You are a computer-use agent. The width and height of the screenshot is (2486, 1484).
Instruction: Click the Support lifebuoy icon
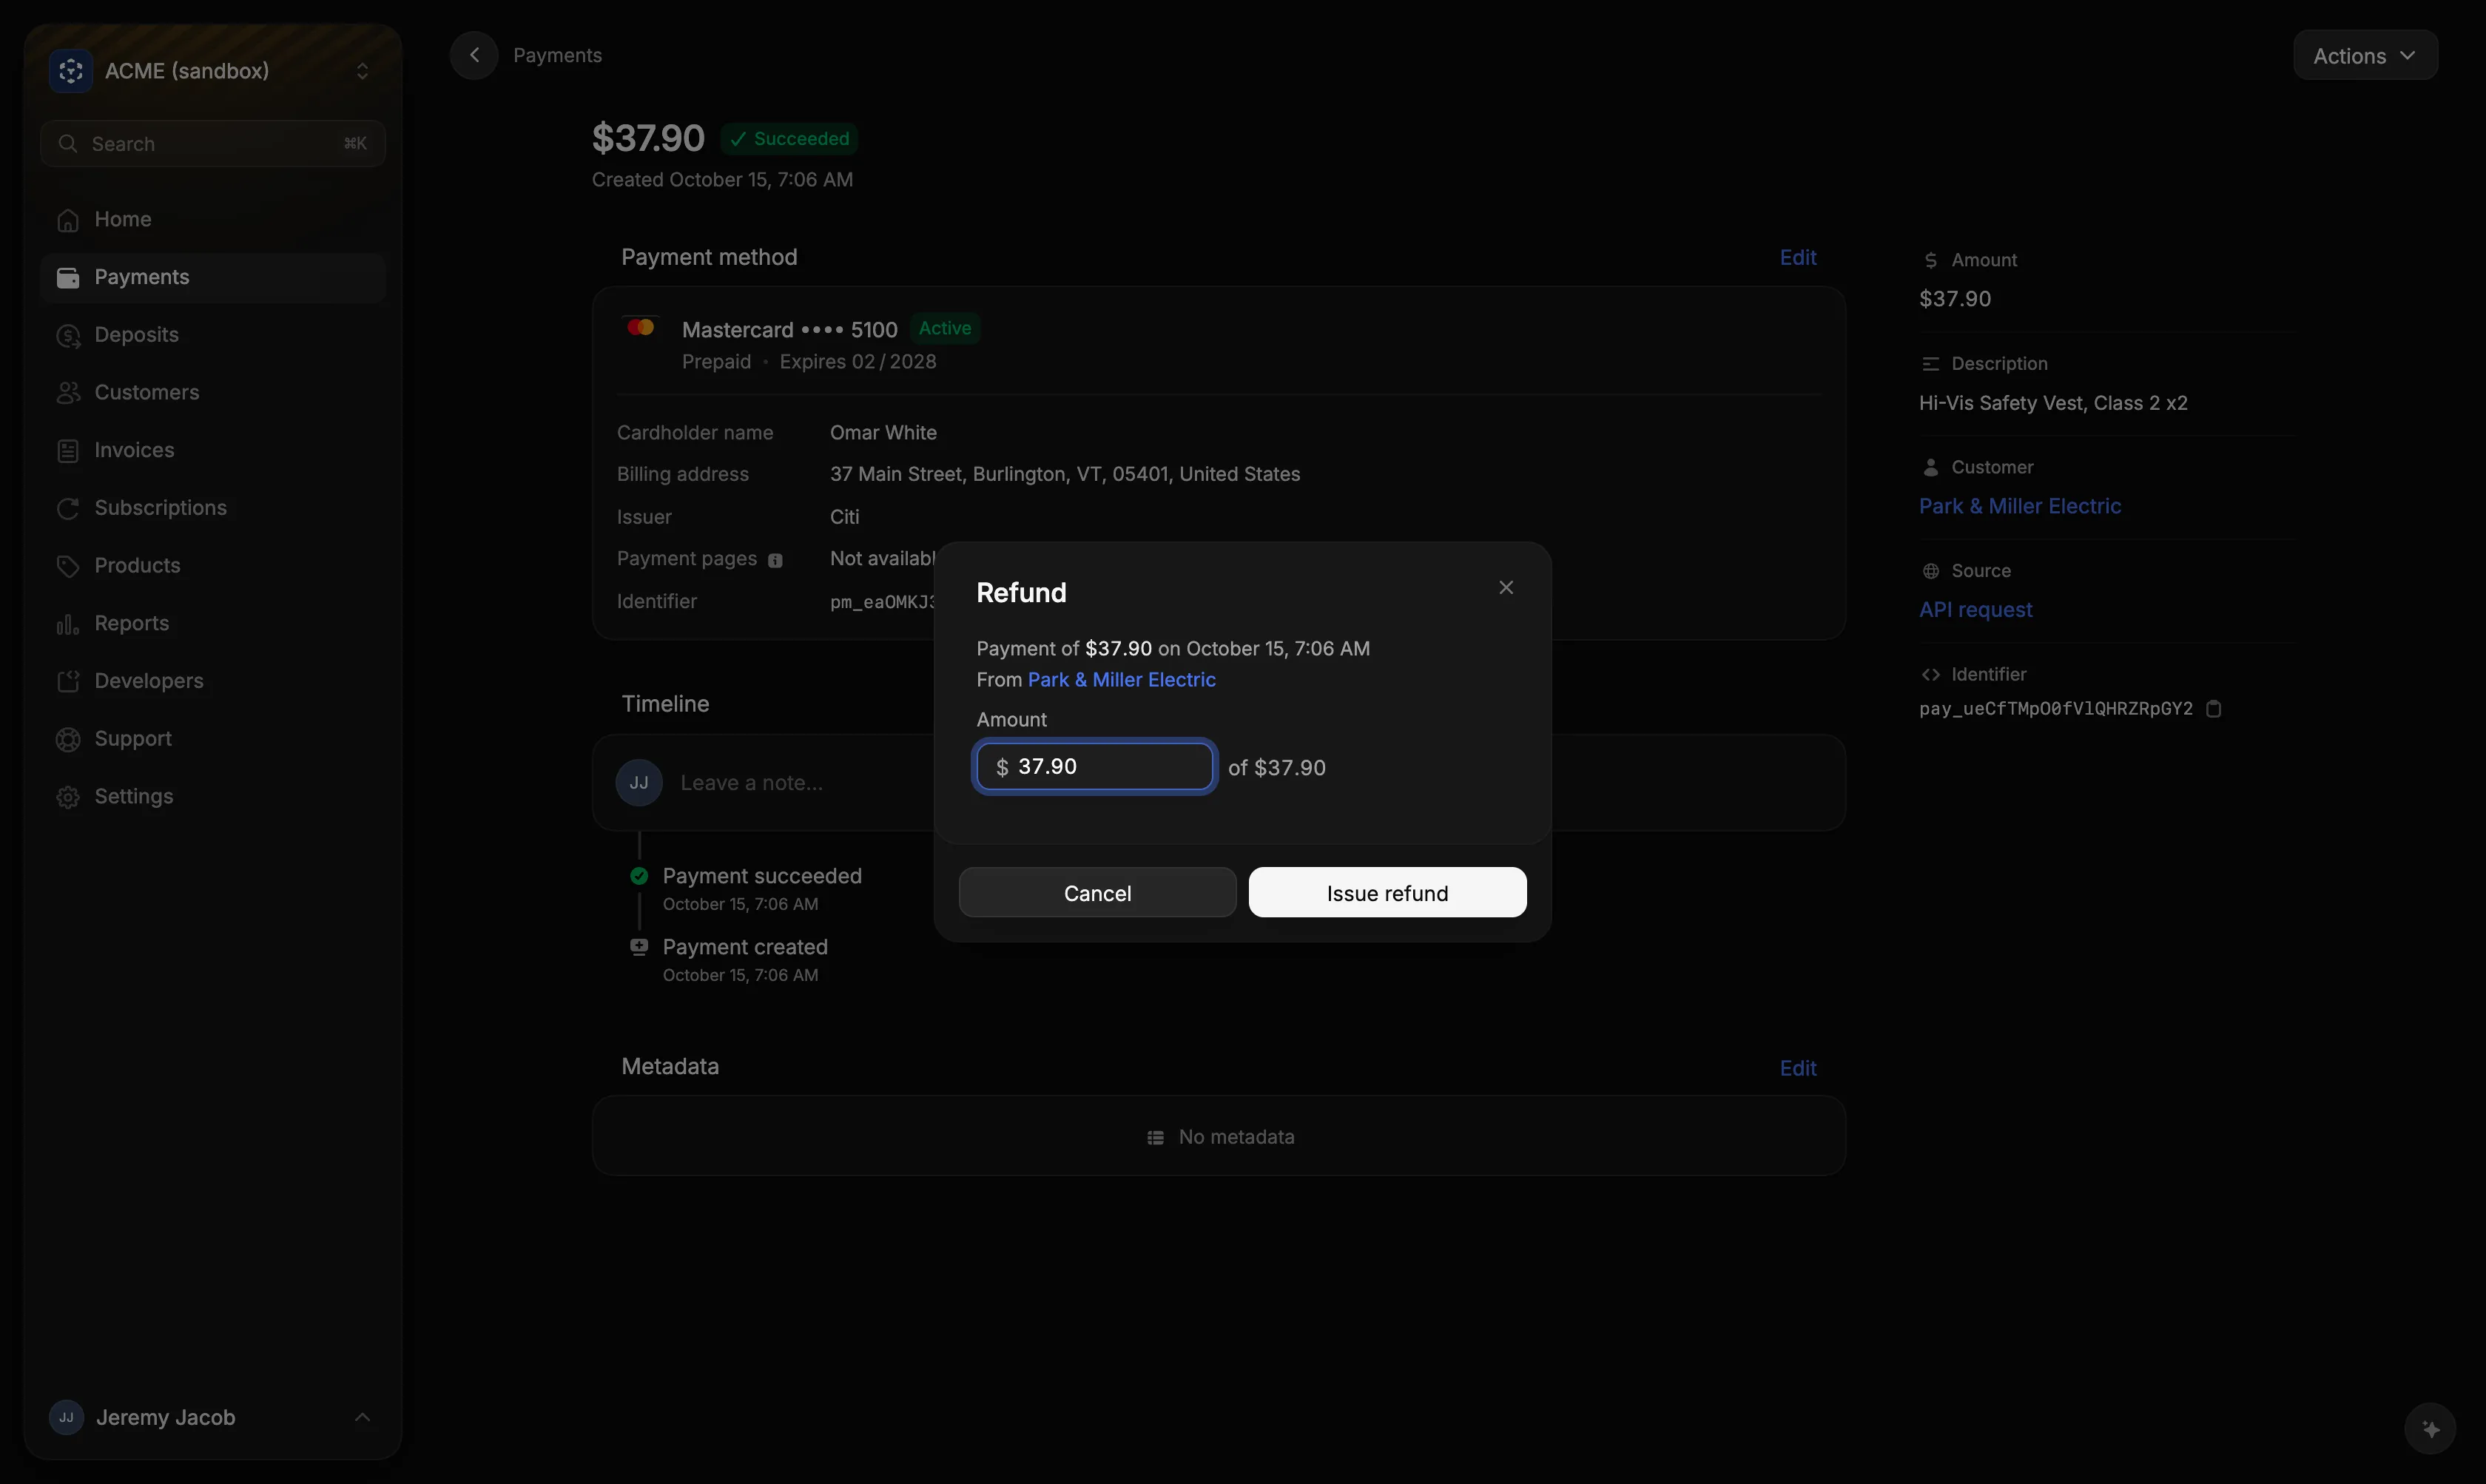[68, 739]
